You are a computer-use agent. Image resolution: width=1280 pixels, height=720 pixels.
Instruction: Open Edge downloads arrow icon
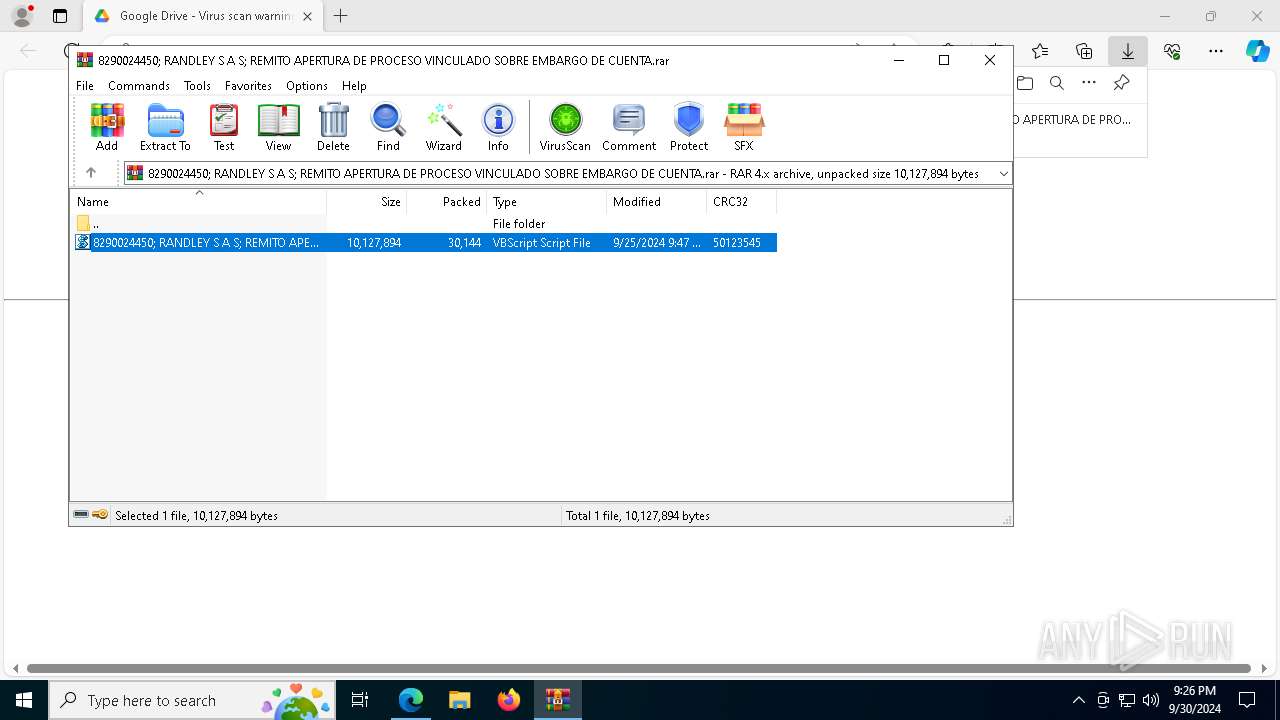tap(1128, 51)
